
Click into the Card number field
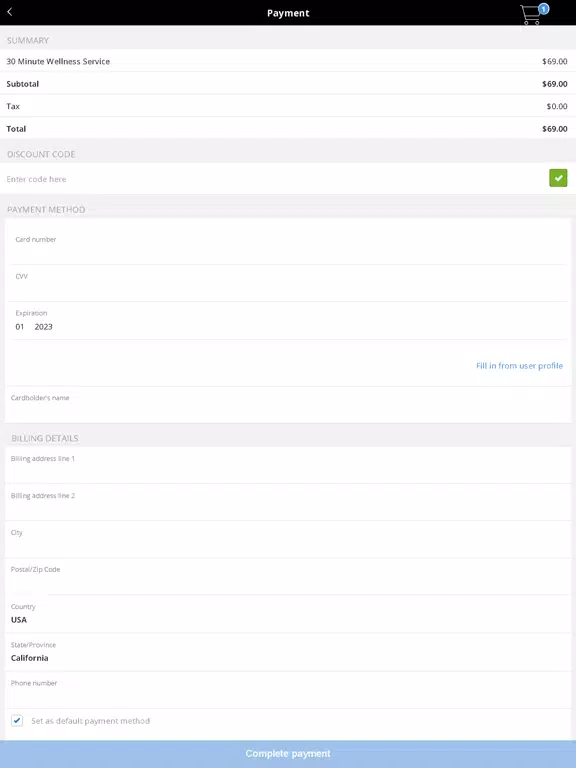point(288,246)
